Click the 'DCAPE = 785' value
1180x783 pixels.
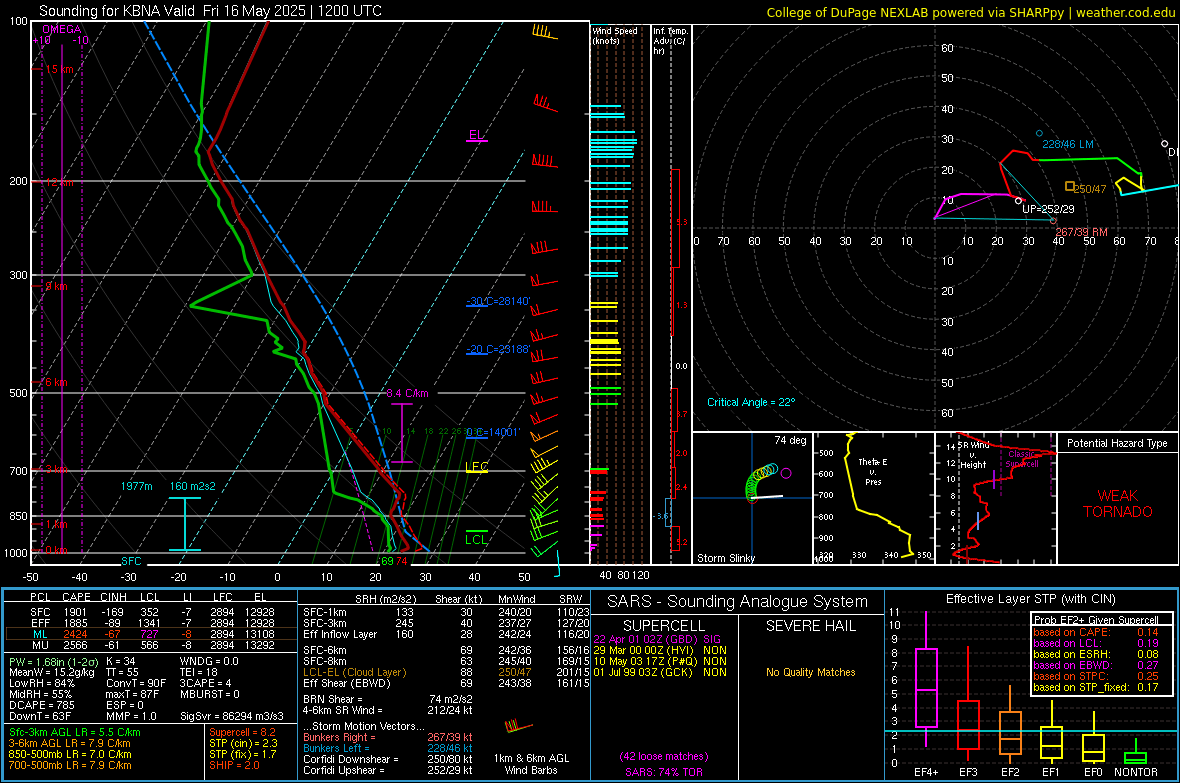(x=41, y=705)
